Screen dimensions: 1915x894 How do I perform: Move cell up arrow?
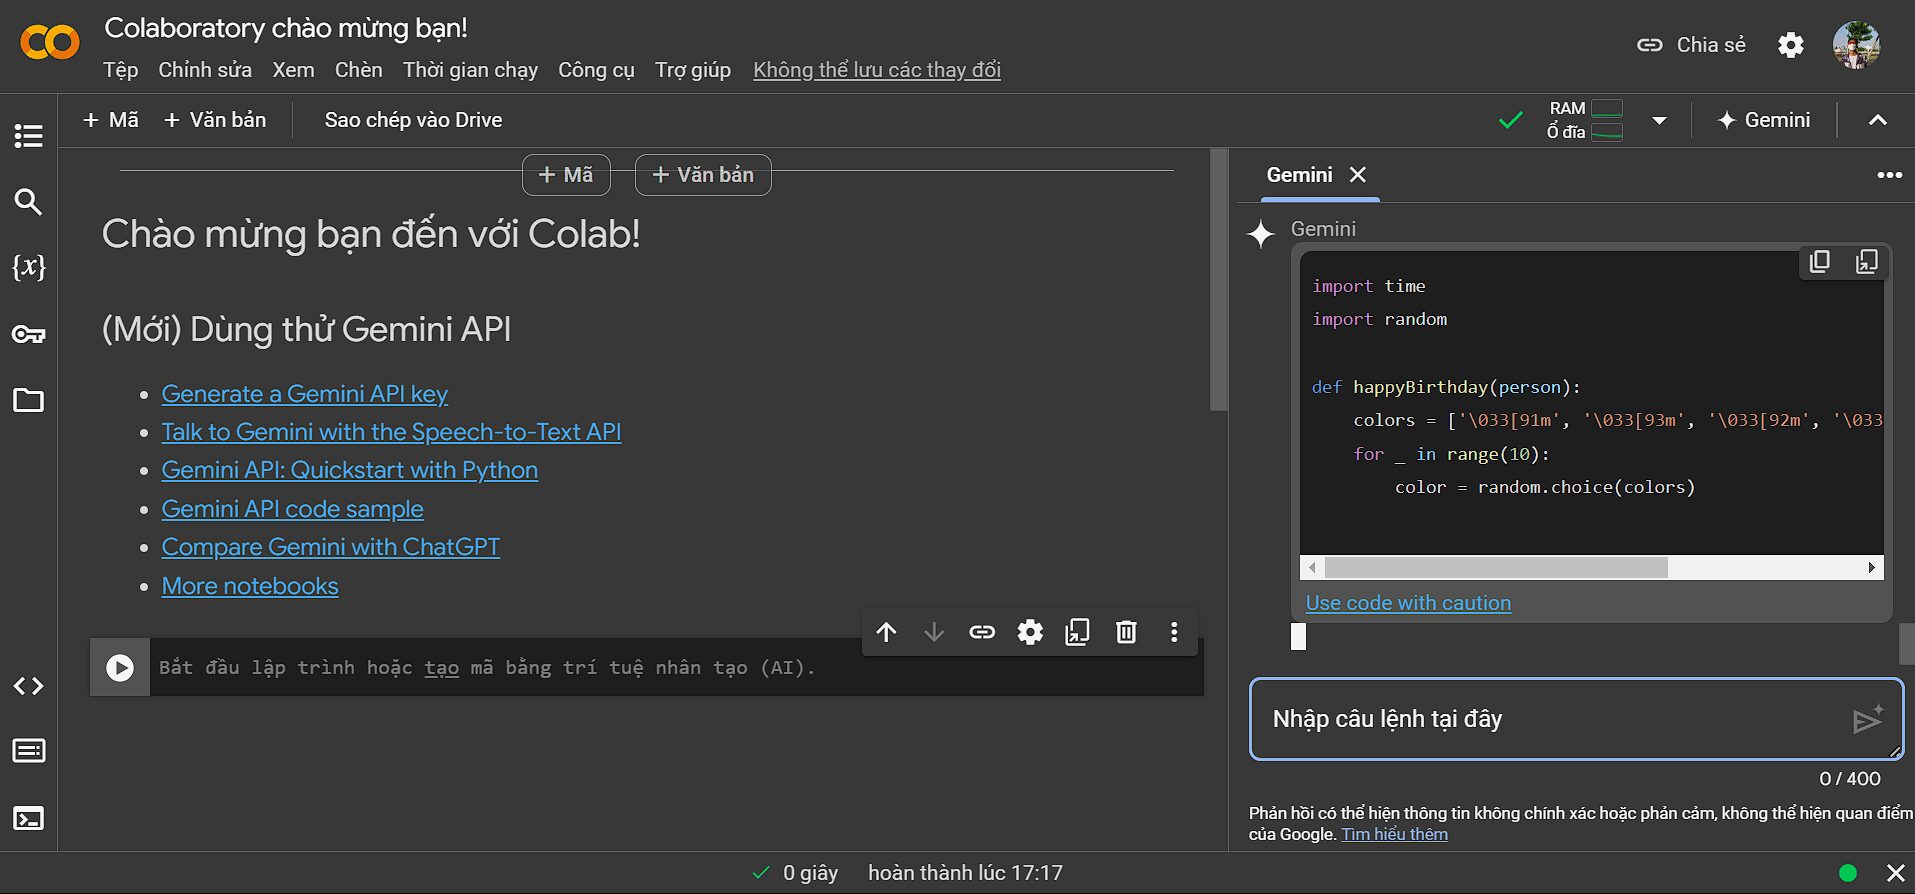(x=886, y=632)
